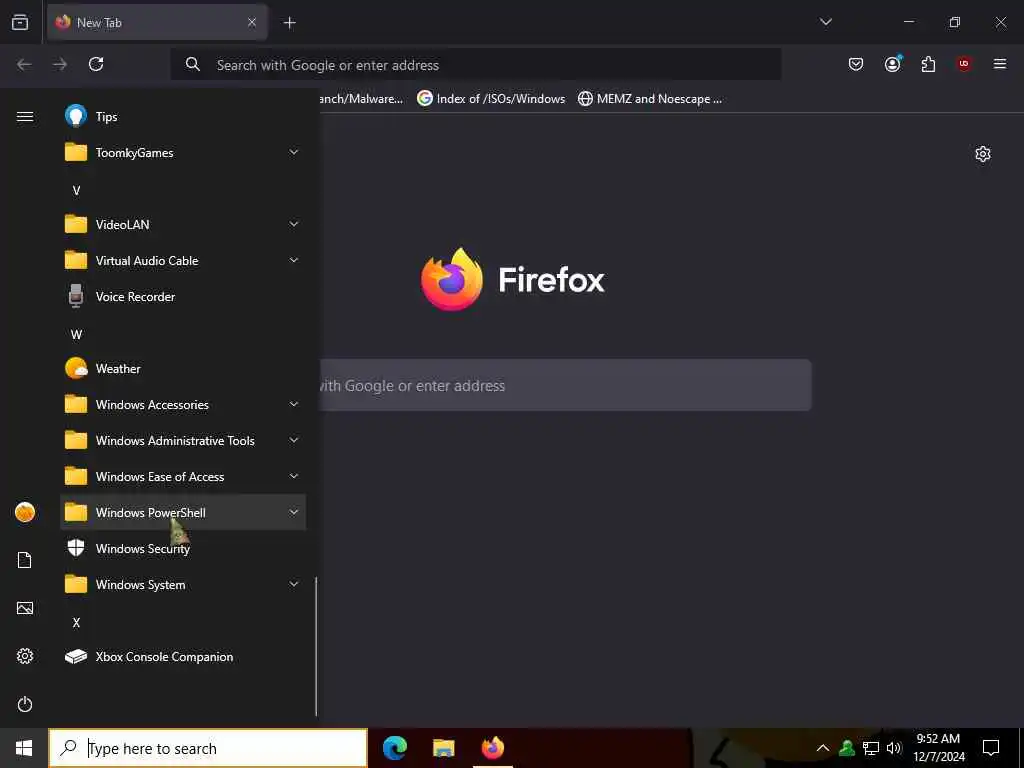Open uBlock Origin extension
Image resolution: width=1024 pixels, height=768 pixels.
point(964,64)
